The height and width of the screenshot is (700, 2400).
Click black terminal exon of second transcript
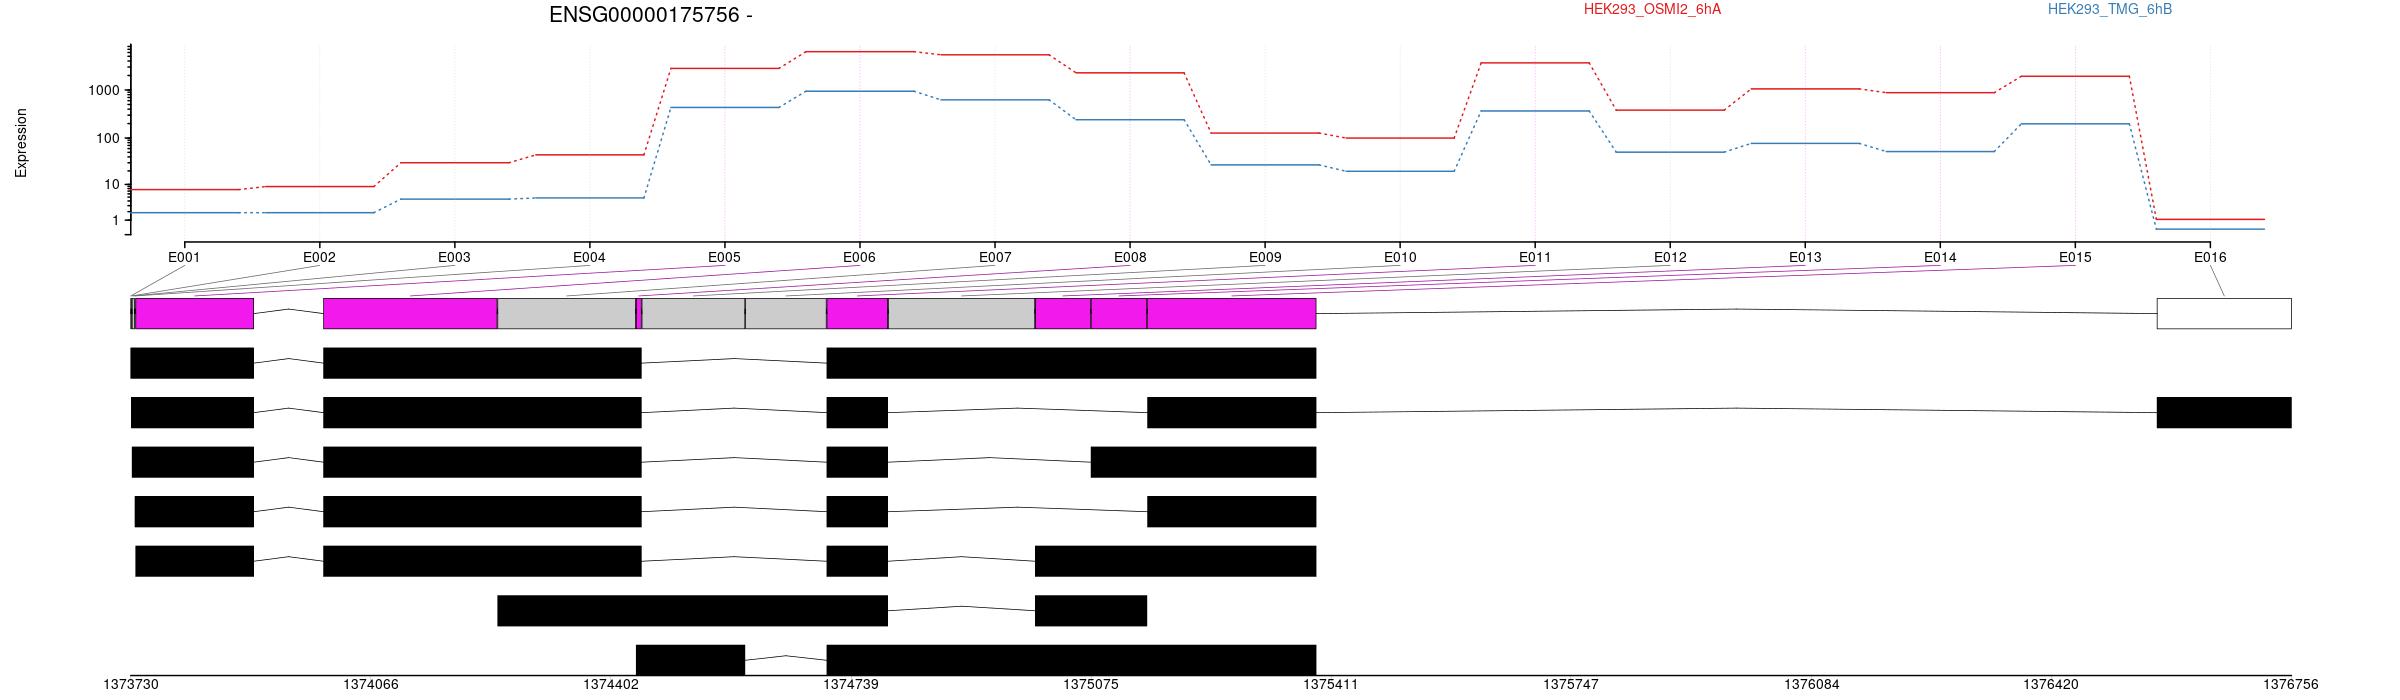(x=2224, y=412)
